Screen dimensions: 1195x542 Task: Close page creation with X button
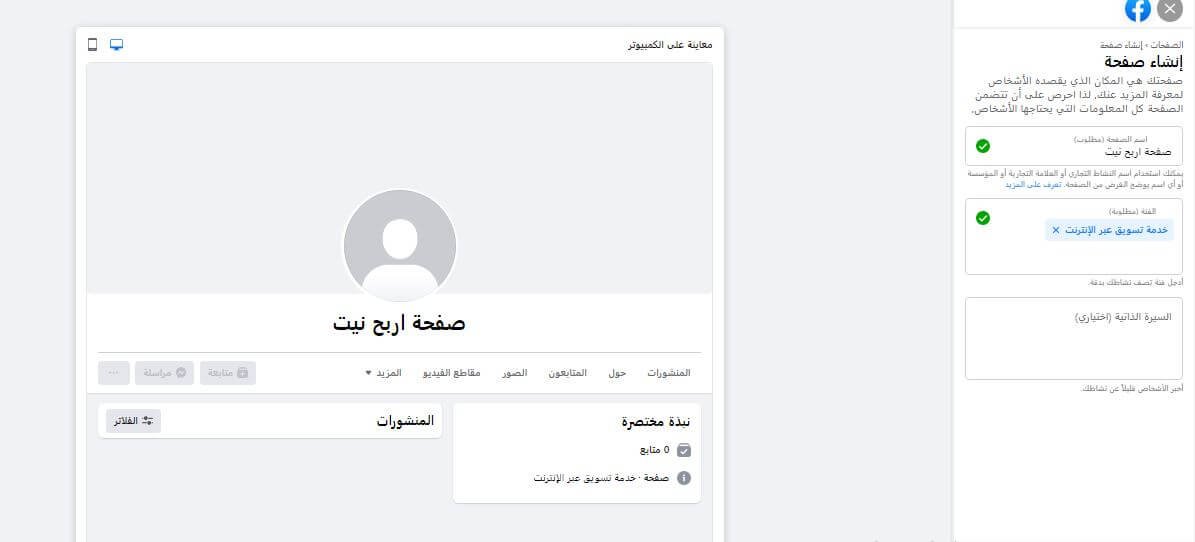1170,10
